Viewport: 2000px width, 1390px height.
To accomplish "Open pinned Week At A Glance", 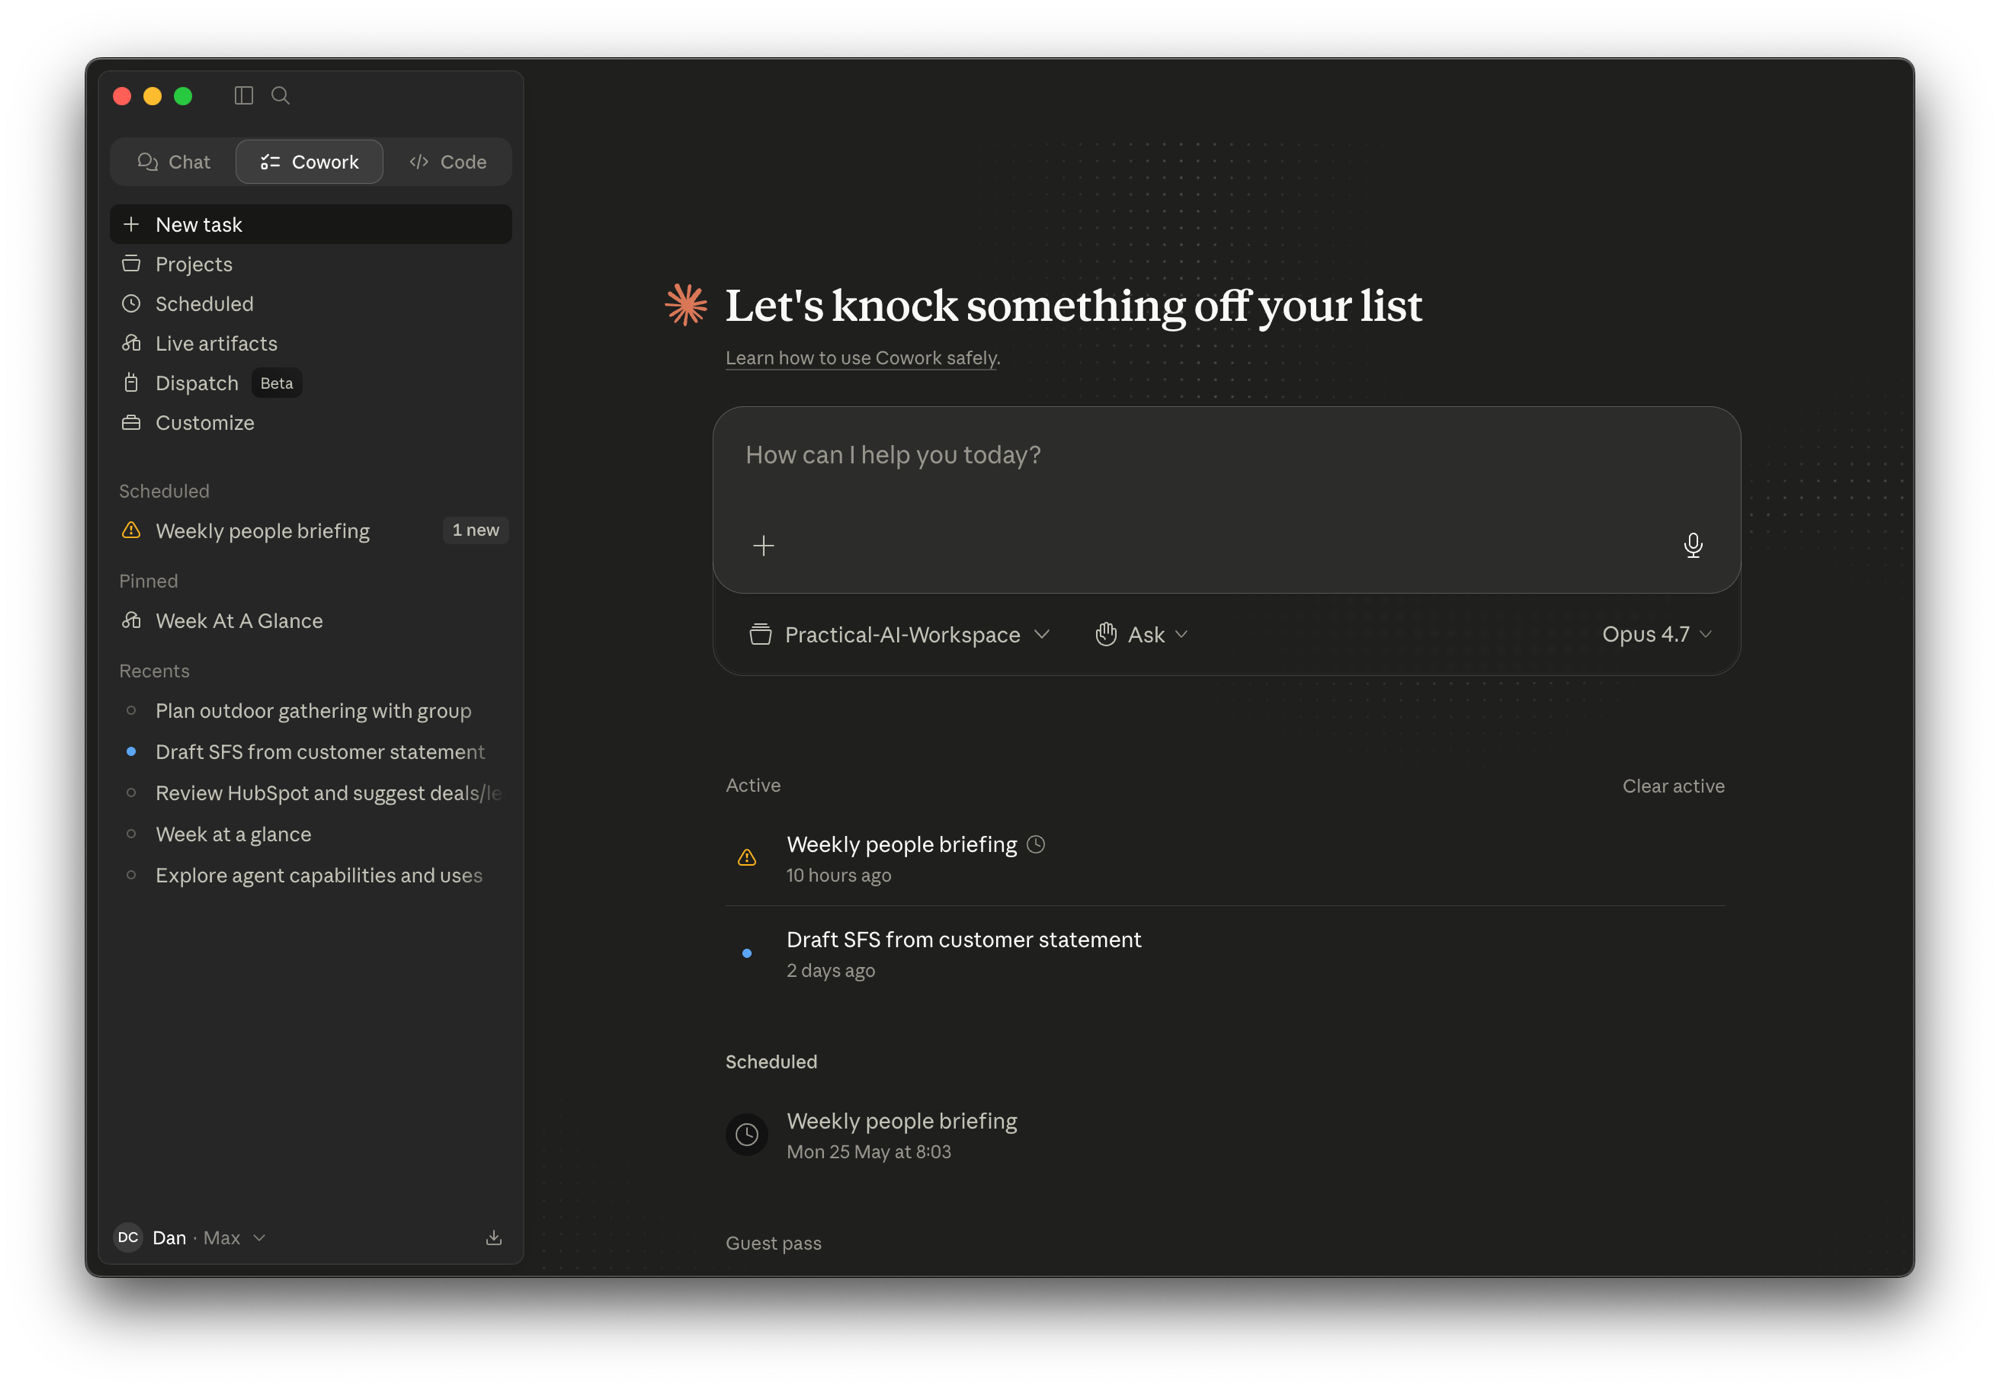I will click(311, 620).
